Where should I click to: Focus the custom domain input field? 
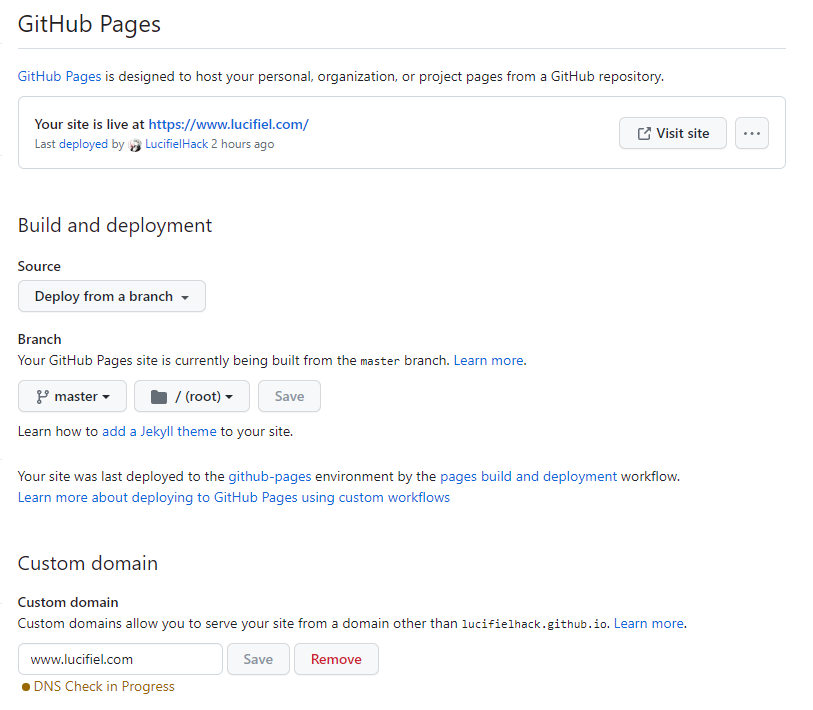[x=120, y=659]
